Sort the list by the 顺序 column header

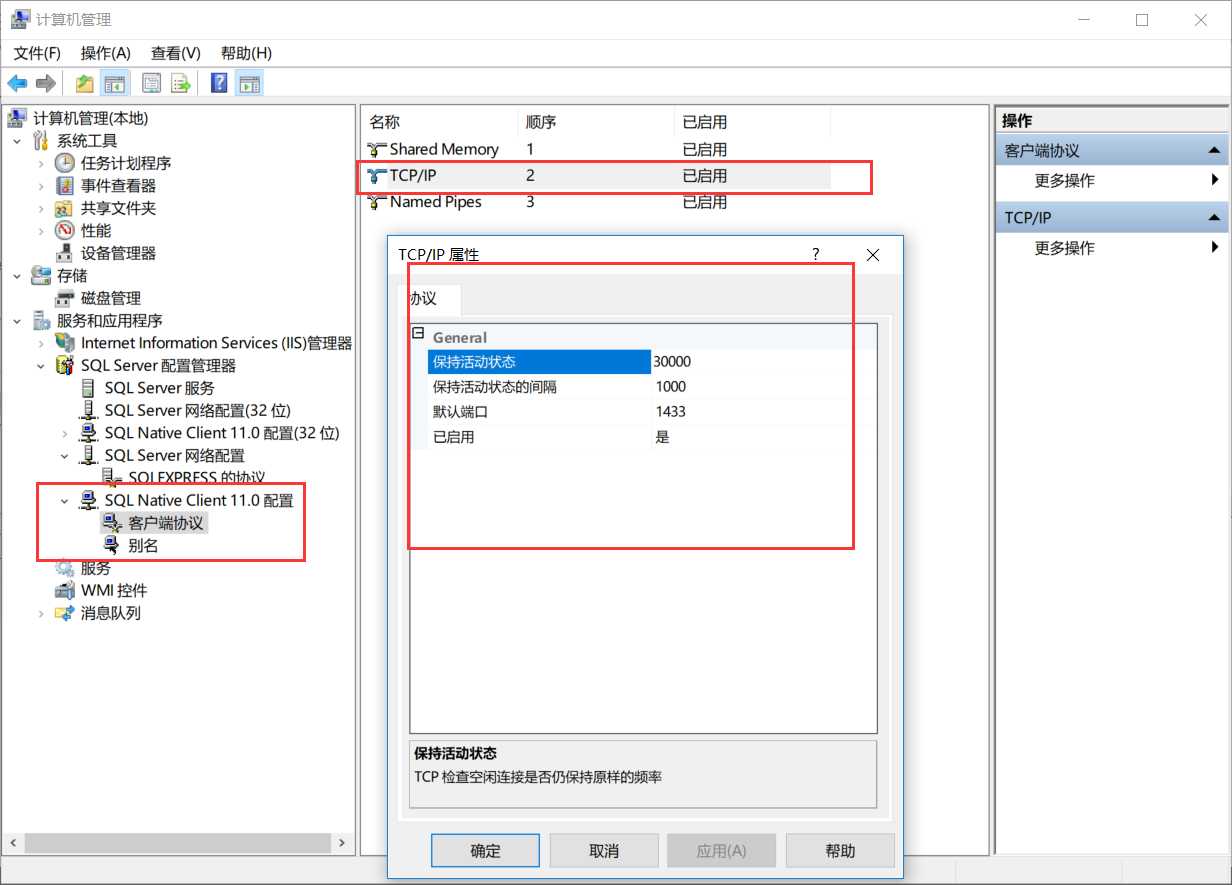596,122
